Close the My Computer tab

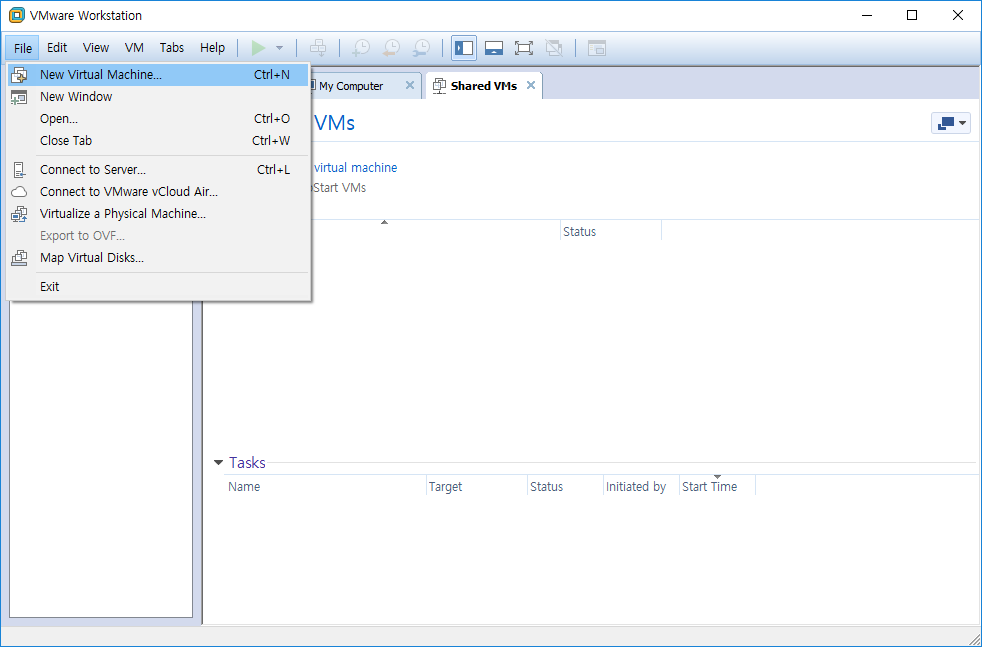[410, 85]
